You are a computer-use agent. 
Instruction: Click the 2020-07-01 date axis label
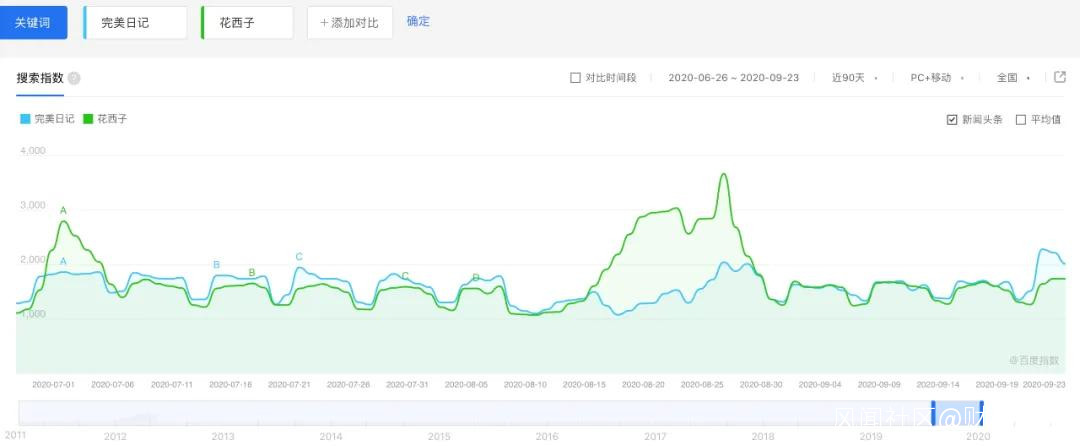[x=53, y=385]
